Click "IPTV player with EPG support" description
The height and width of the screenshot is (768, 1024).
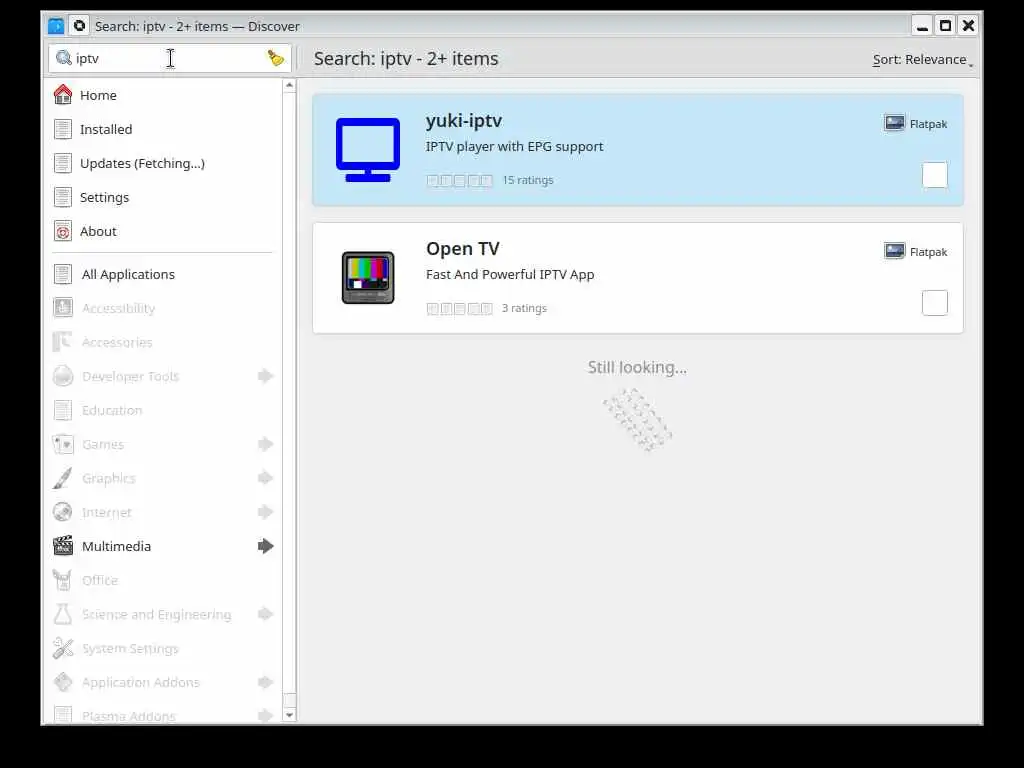tap(515, 146)
